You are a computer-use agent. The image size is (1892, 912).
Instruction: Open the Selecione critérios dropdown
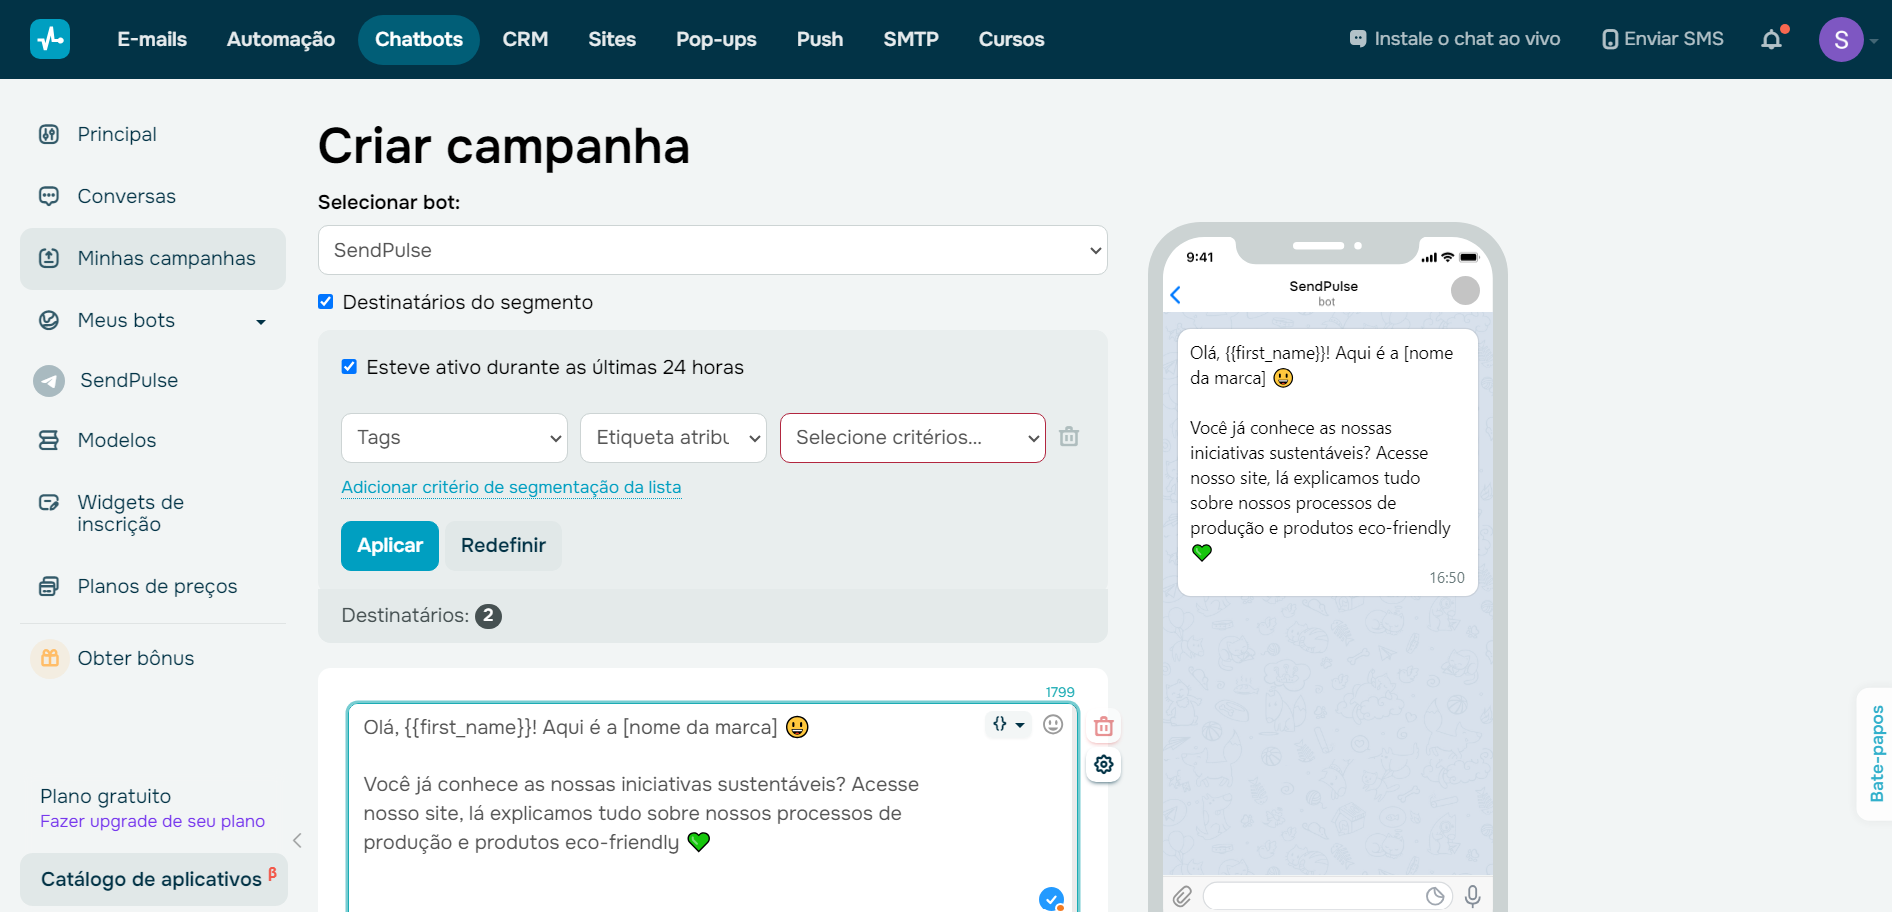coord(912,438)
